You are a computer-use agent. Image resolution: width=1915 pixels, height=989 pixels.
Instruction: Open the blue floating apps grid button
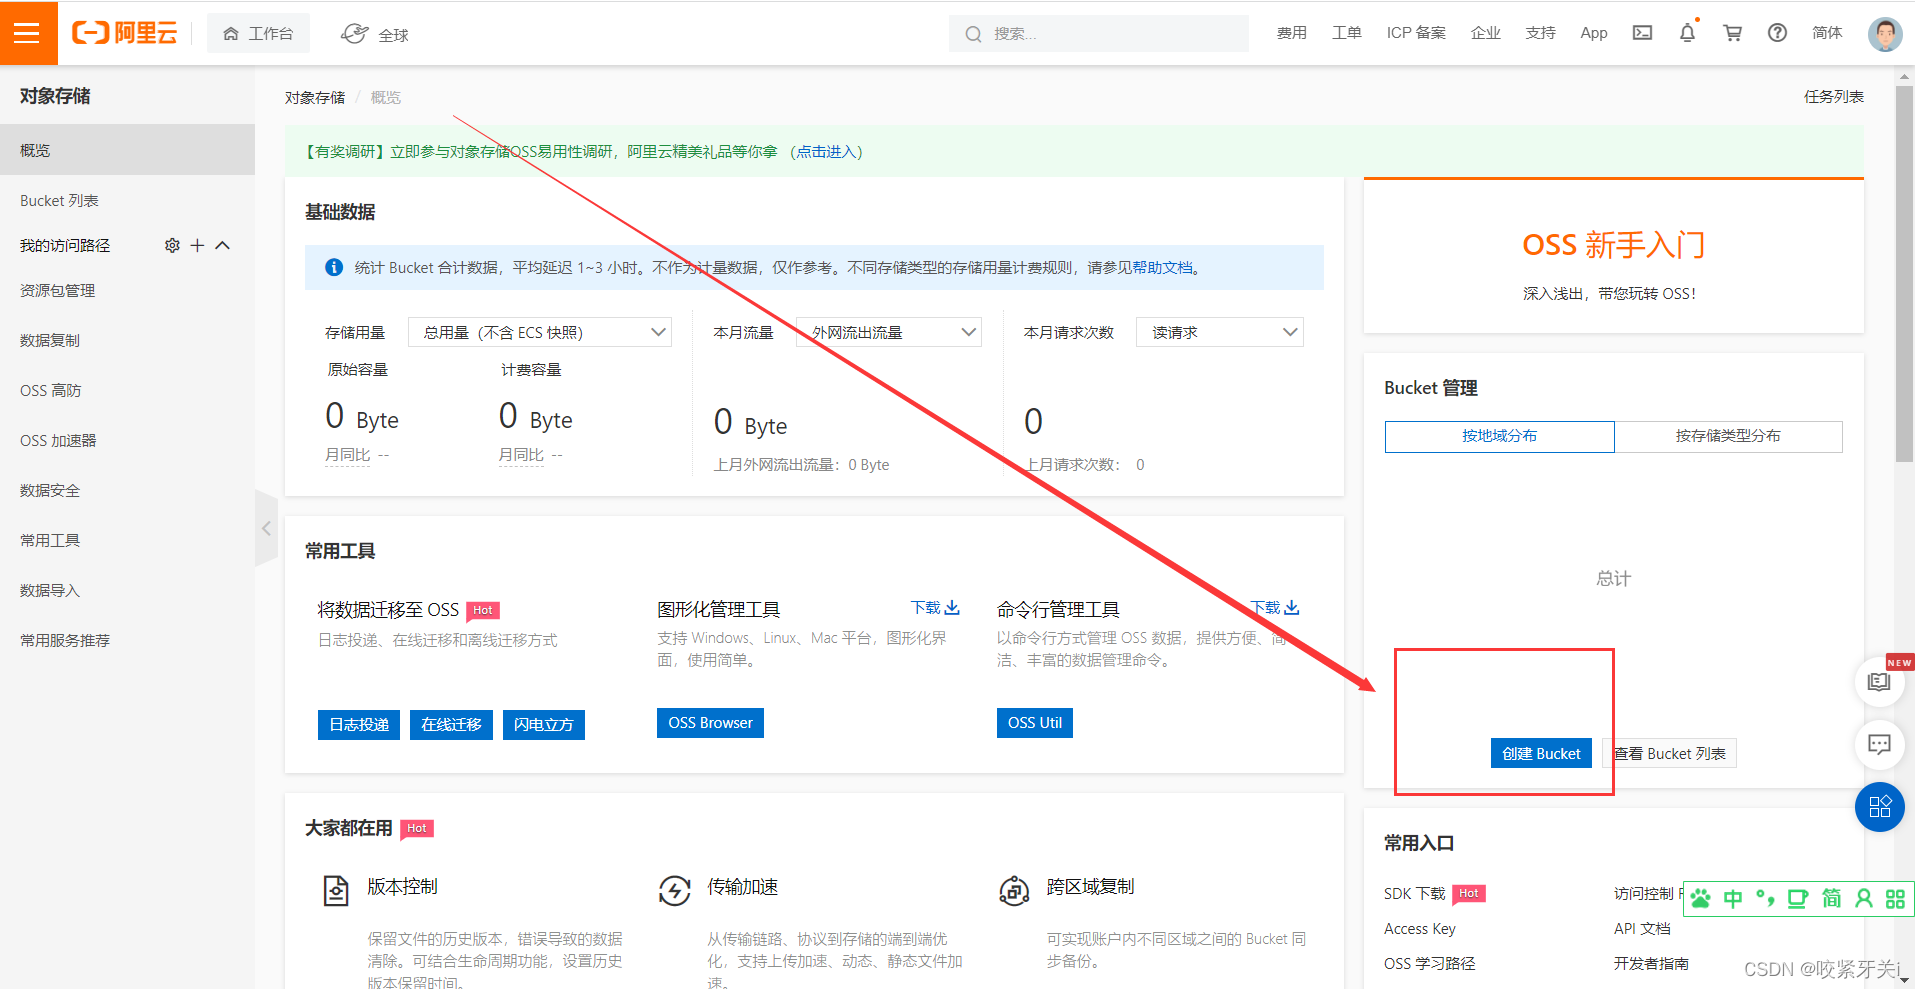1879,807
